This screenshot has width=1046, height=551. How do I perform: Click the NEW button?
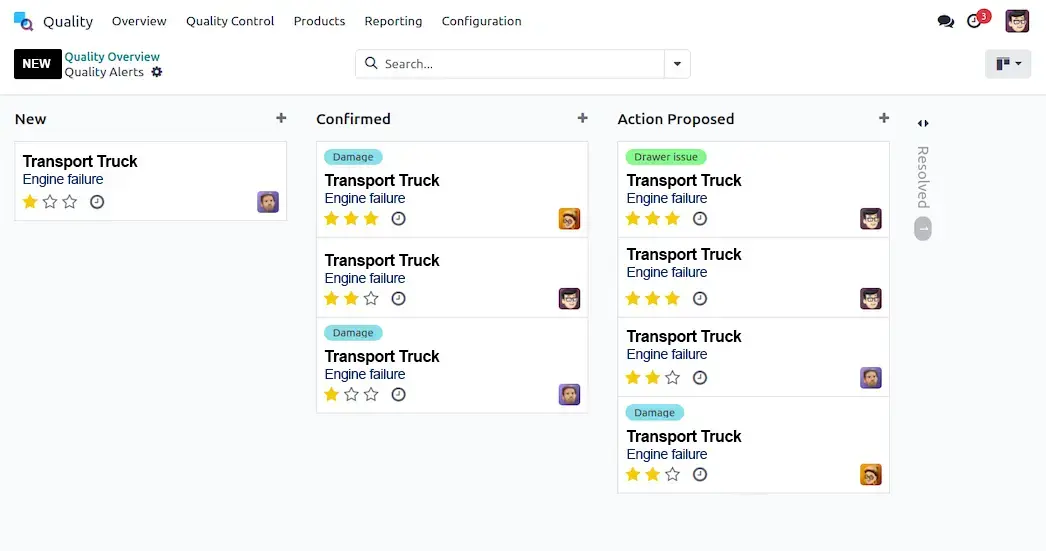coord(37,64)
